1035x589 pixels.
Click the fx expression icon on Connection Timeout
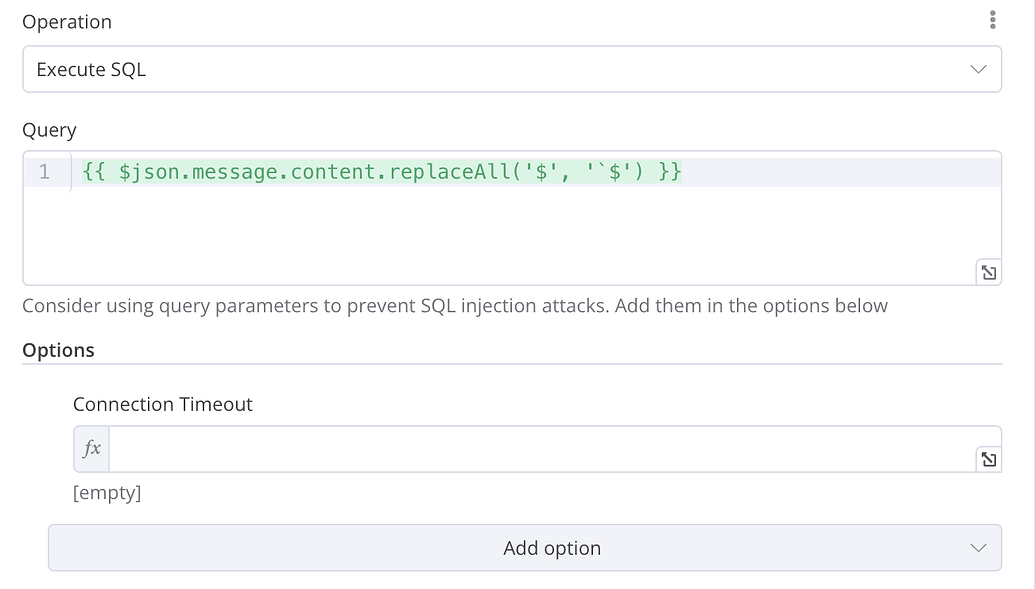click(90, 448)
